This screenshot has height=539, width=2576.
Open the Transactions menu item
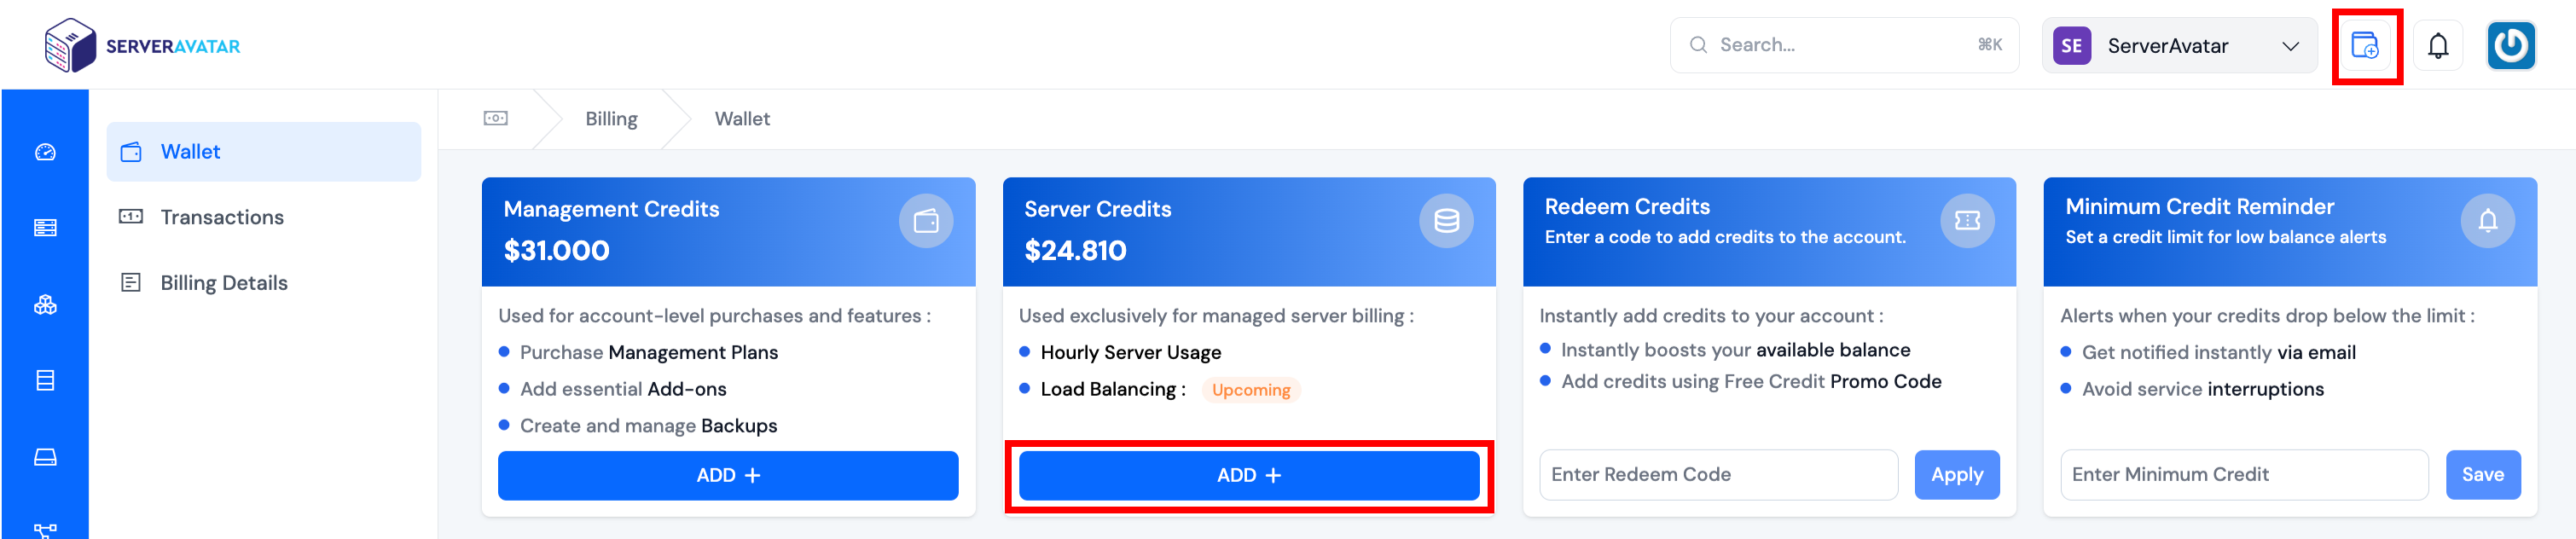tap(264, 217)
